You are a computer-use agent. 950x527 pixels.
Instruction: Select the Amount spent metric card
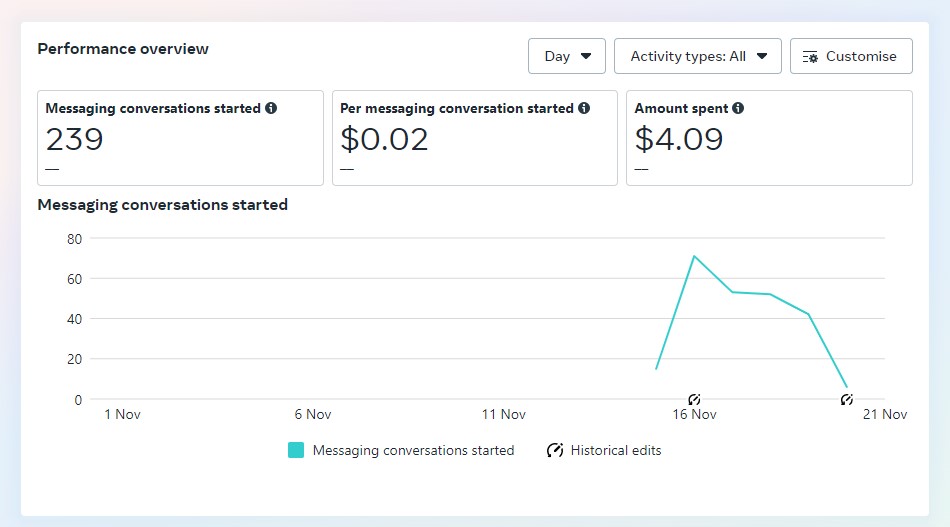tap(769, 138)
